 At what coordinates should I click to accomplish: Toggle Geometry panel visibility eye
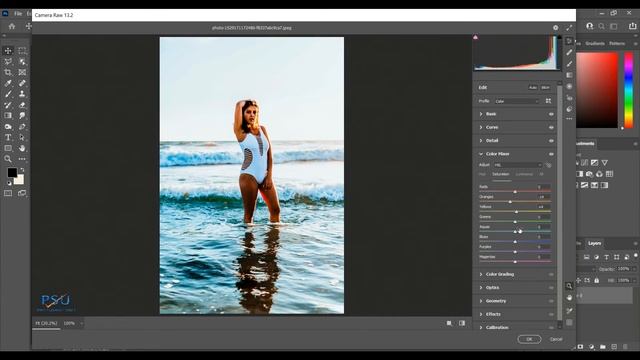click(551, 301)
